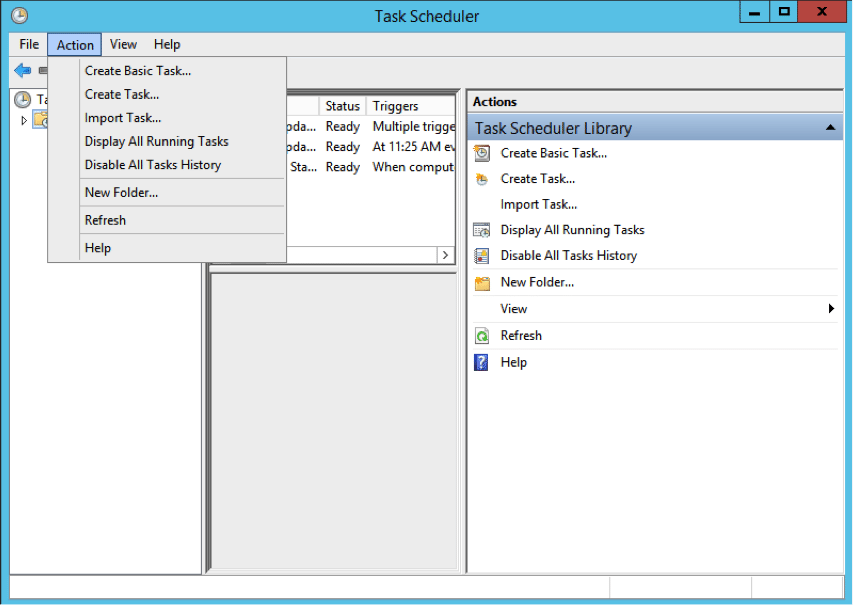Screen dimensions: 853x605
Task: Expand the View submenu arrow in Actions
Action: pos(831,309)
